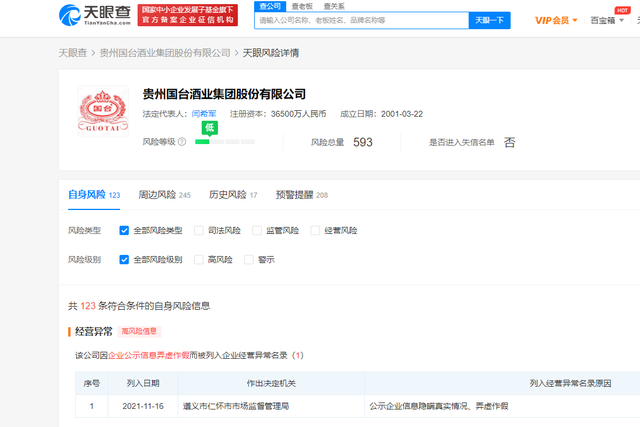The width and height of the screenshot is (640, 427).
Task: Toggle the 监管风险 checkbox
Action: (258, 230)
